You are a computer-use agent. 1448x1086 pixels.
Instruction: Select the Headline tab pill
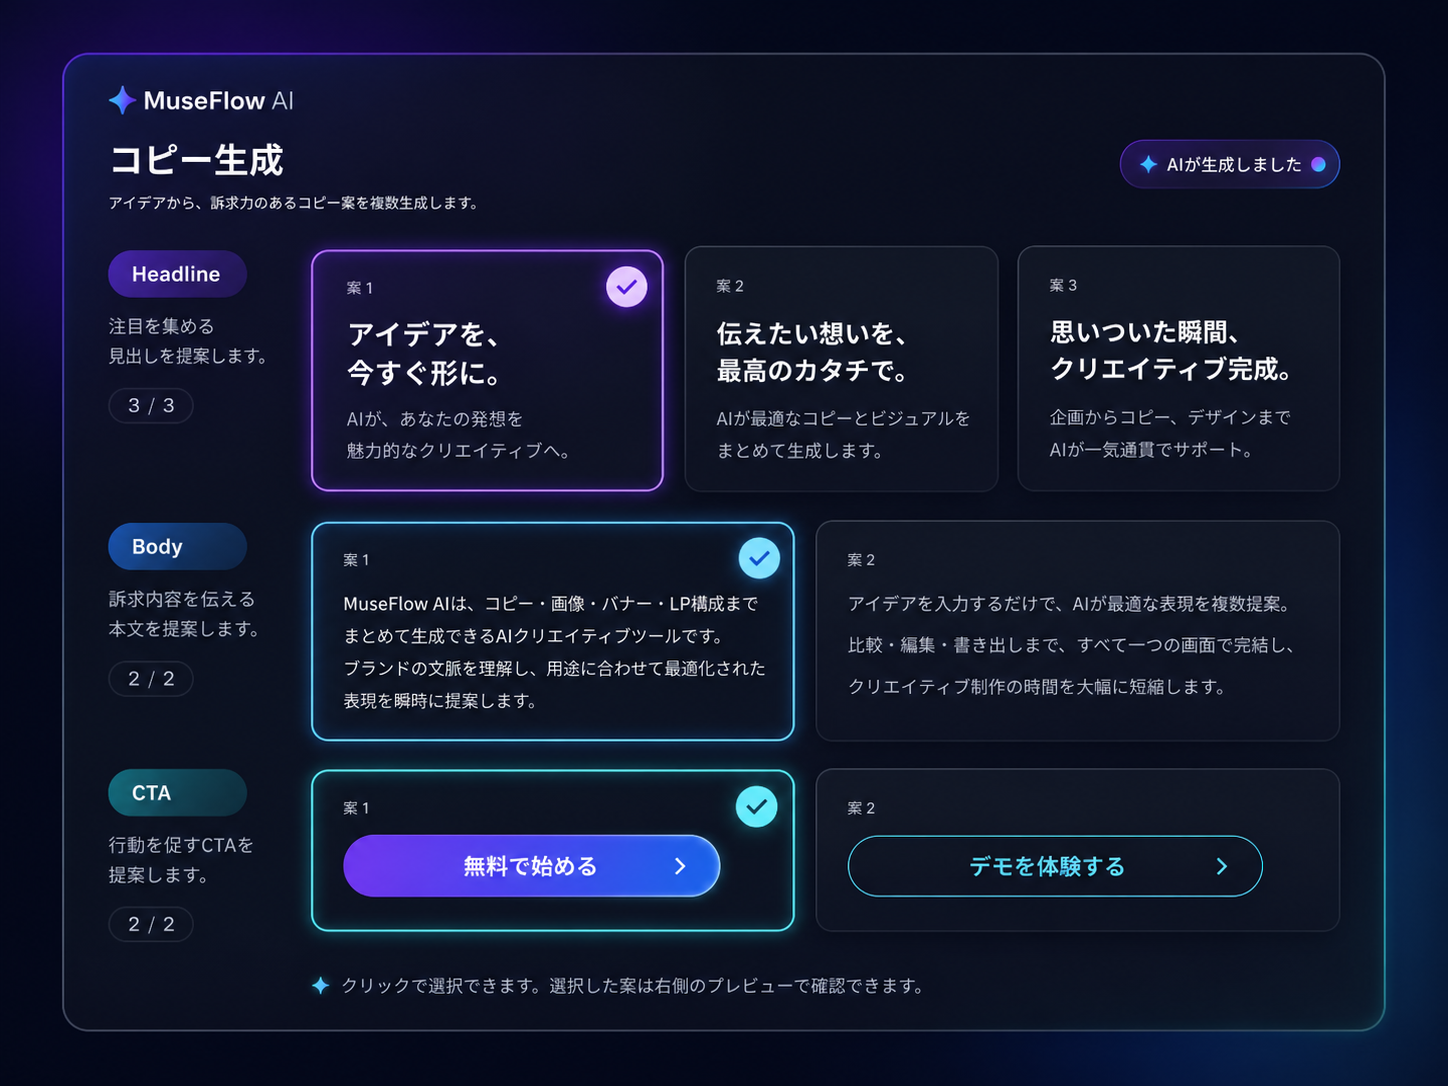pos(177,274)
